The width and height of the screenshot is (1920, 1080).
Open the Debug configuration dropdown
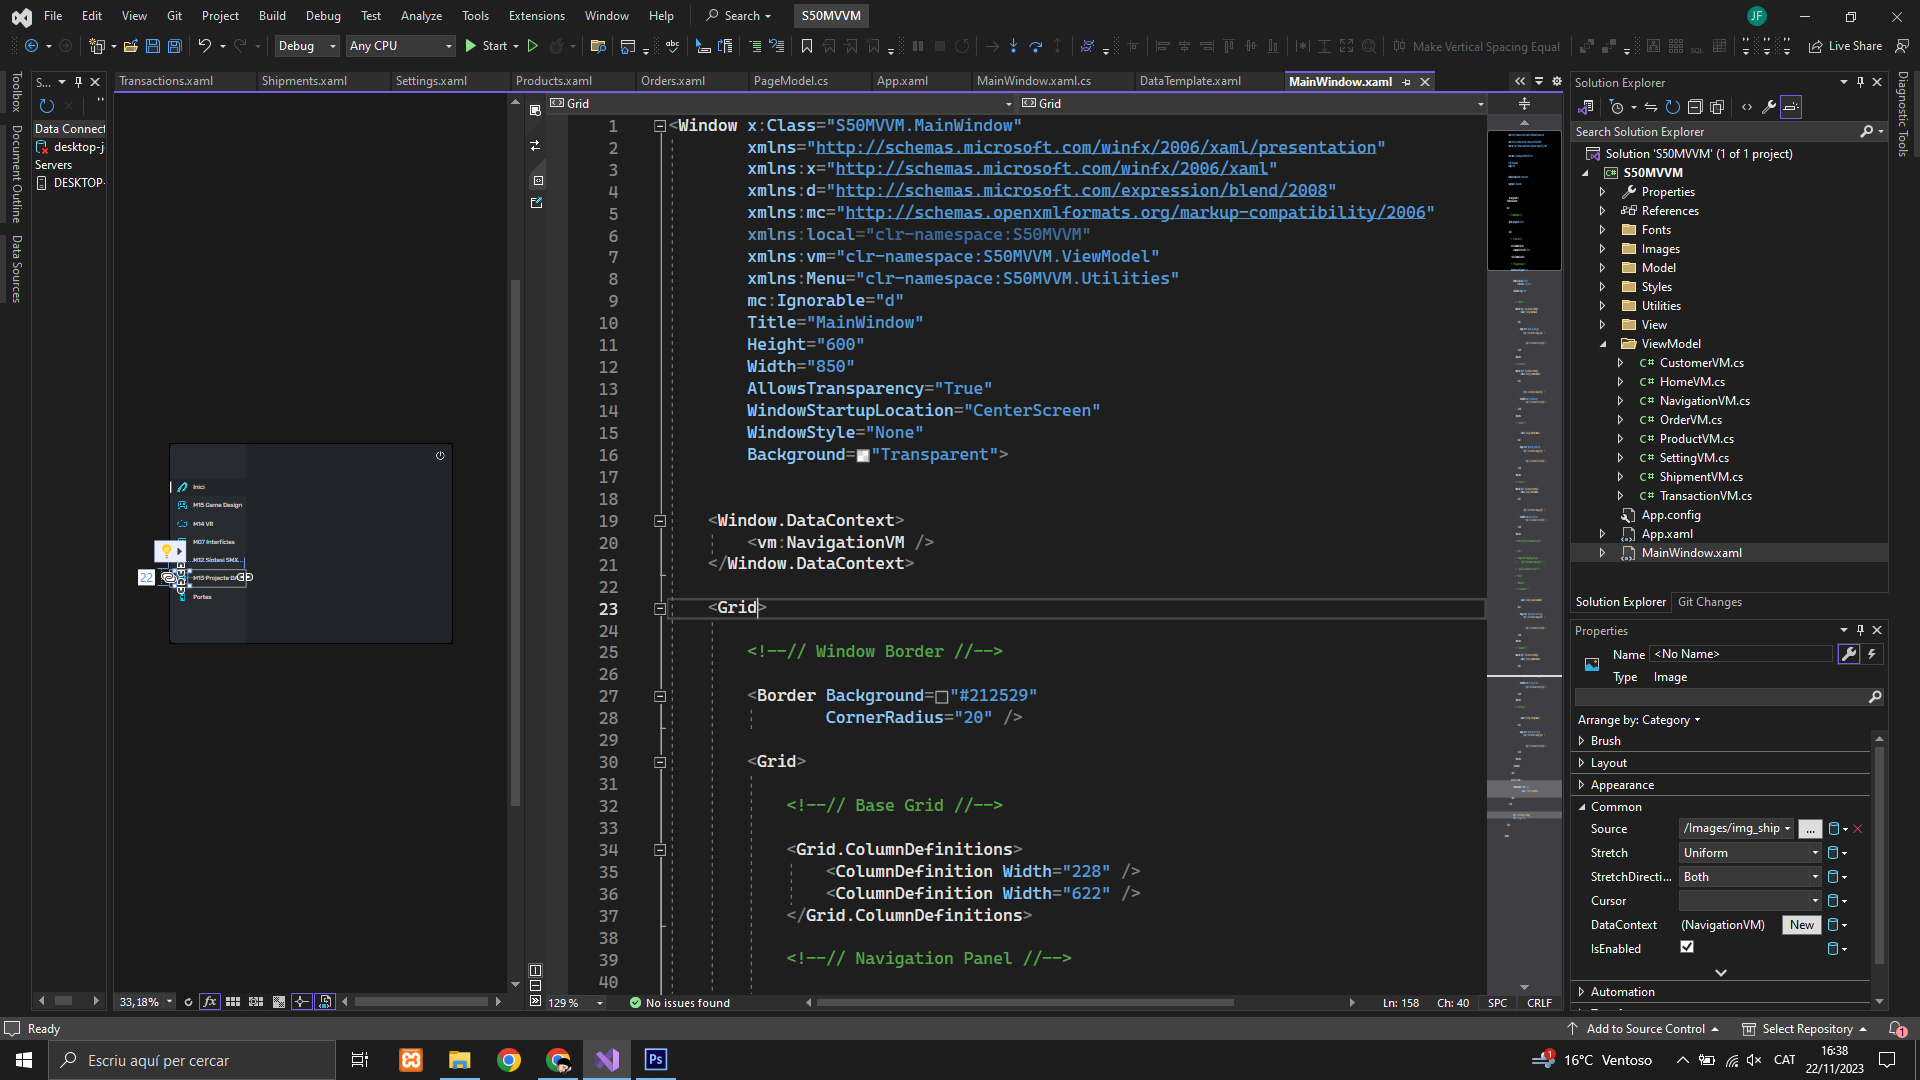point(307,46)
